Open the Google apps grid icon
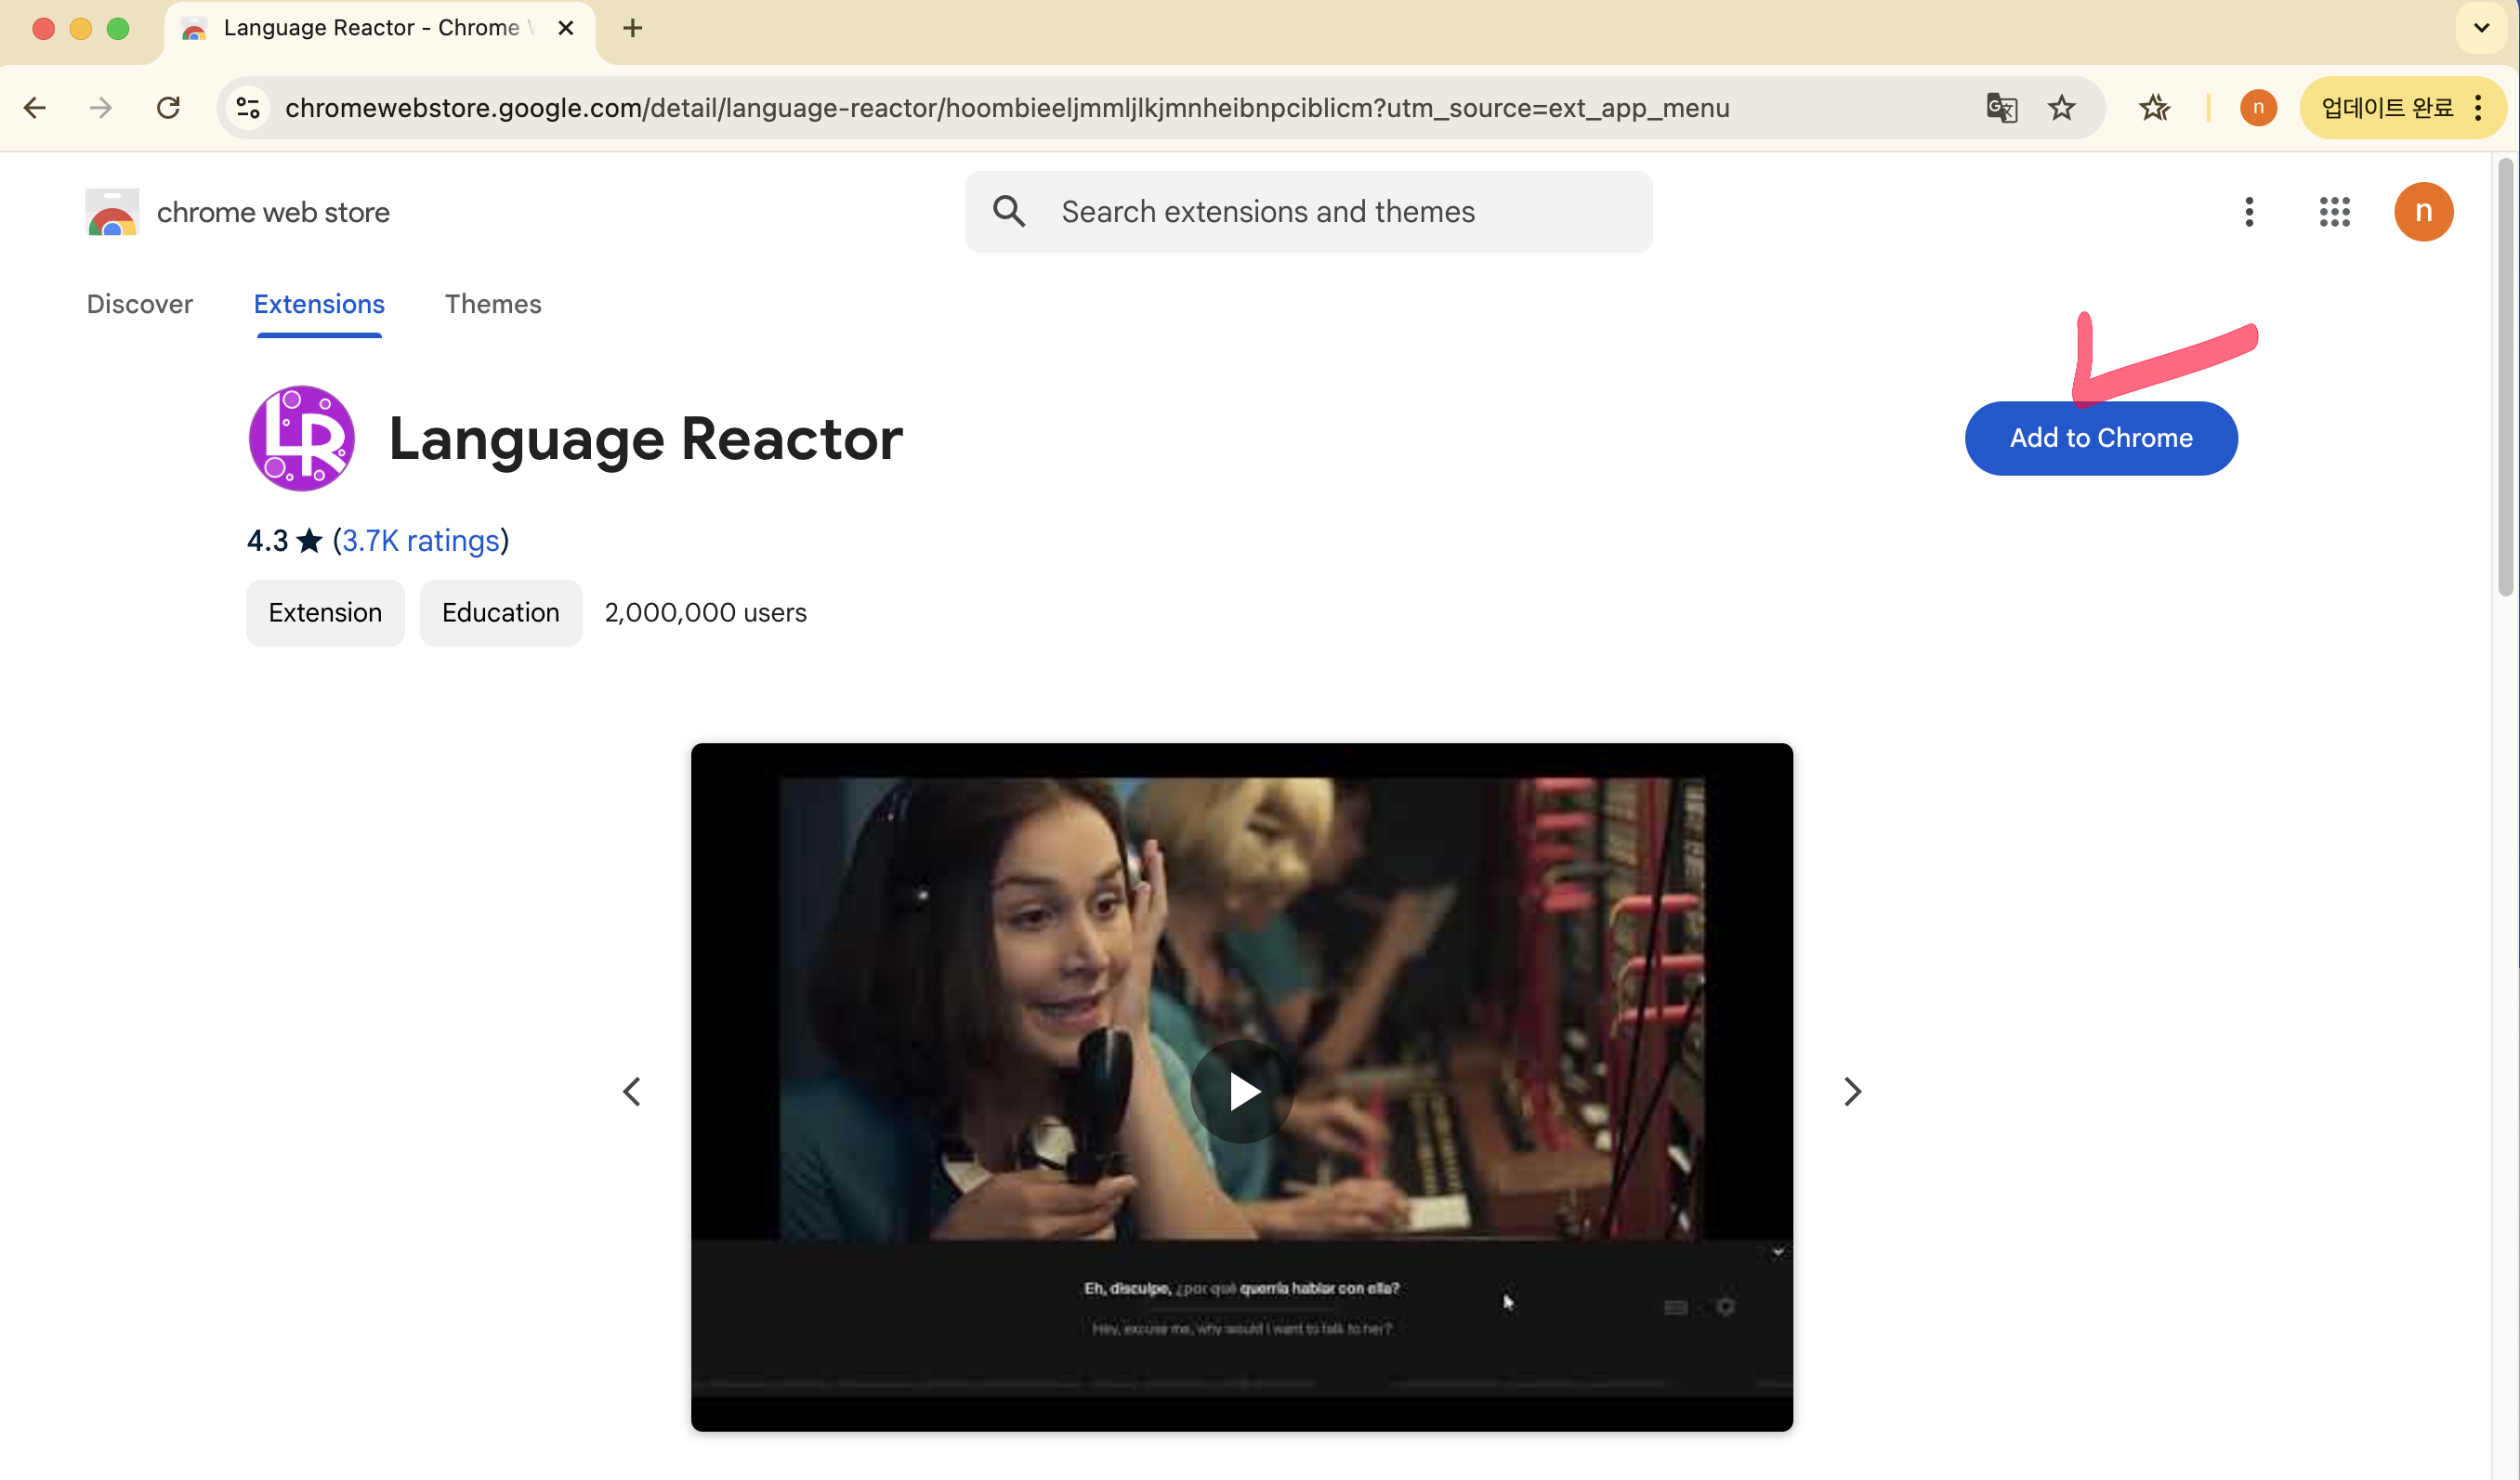The width and height of the screenshot is (2520, 1480). click(x=2334, y=212)
